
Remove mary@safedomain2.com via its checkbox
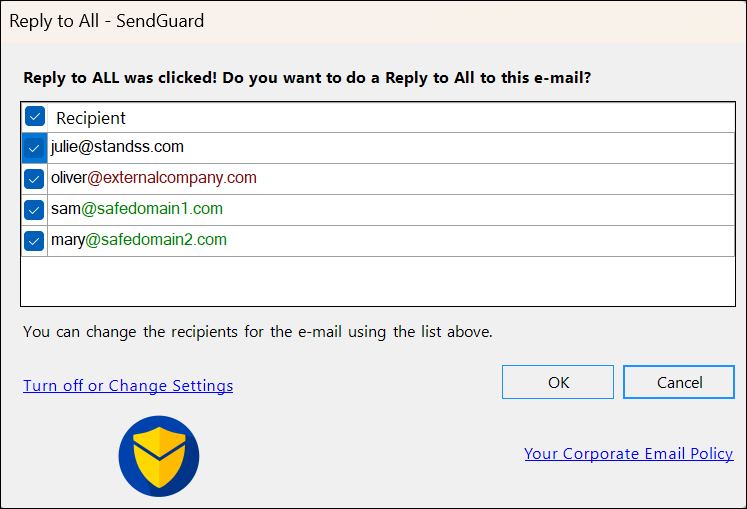[x=34, y=241]
